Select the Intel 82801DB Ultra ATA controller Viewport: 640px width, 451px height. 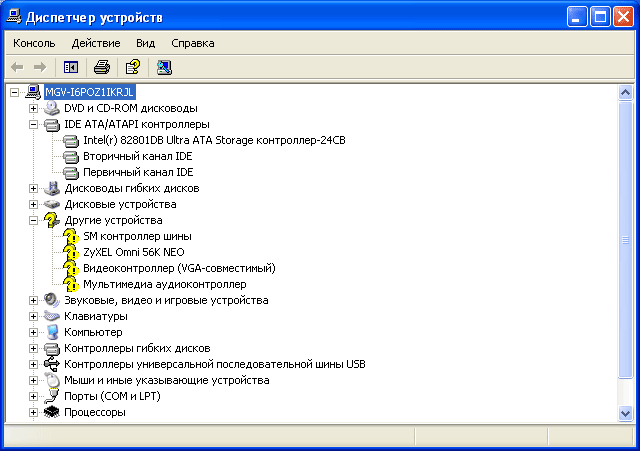214,140
